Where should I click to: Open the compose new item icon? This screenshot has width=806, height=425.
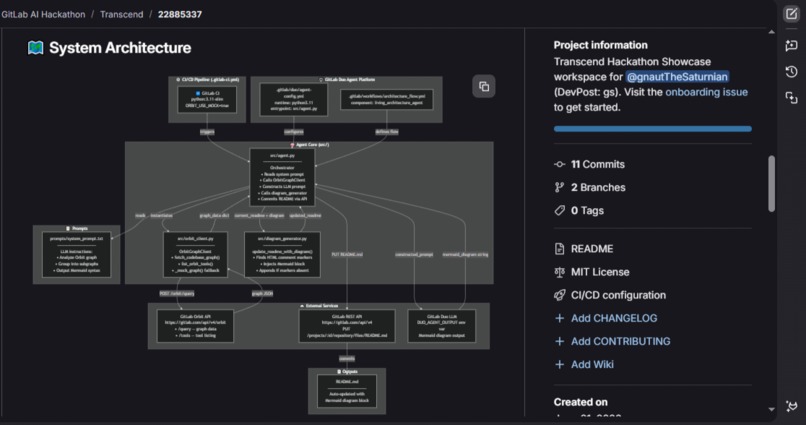pos(792,14)
